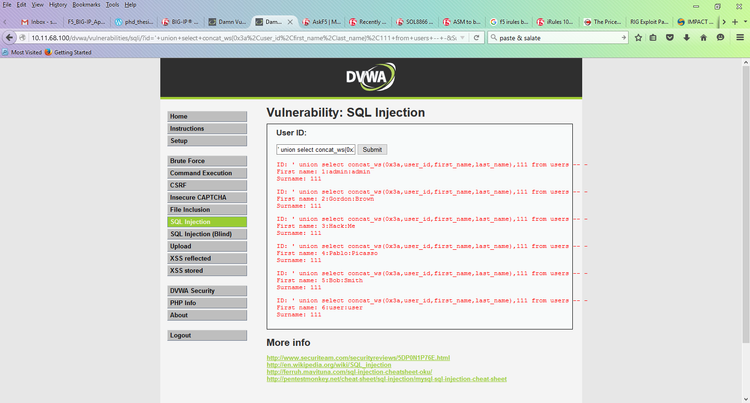Viewport: 750px width, 403px height.
Task: Bookmark this page with the star icon
Action: point(638,38)
